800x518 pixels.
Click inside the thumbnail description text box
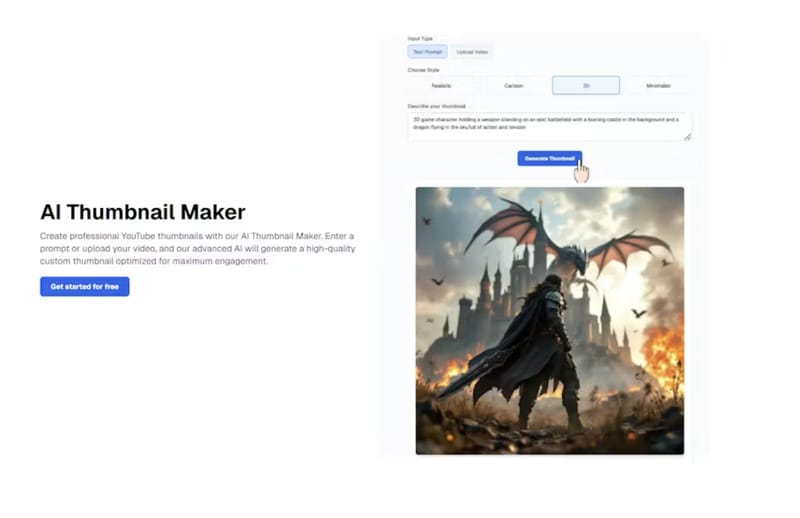coord(548,125)
